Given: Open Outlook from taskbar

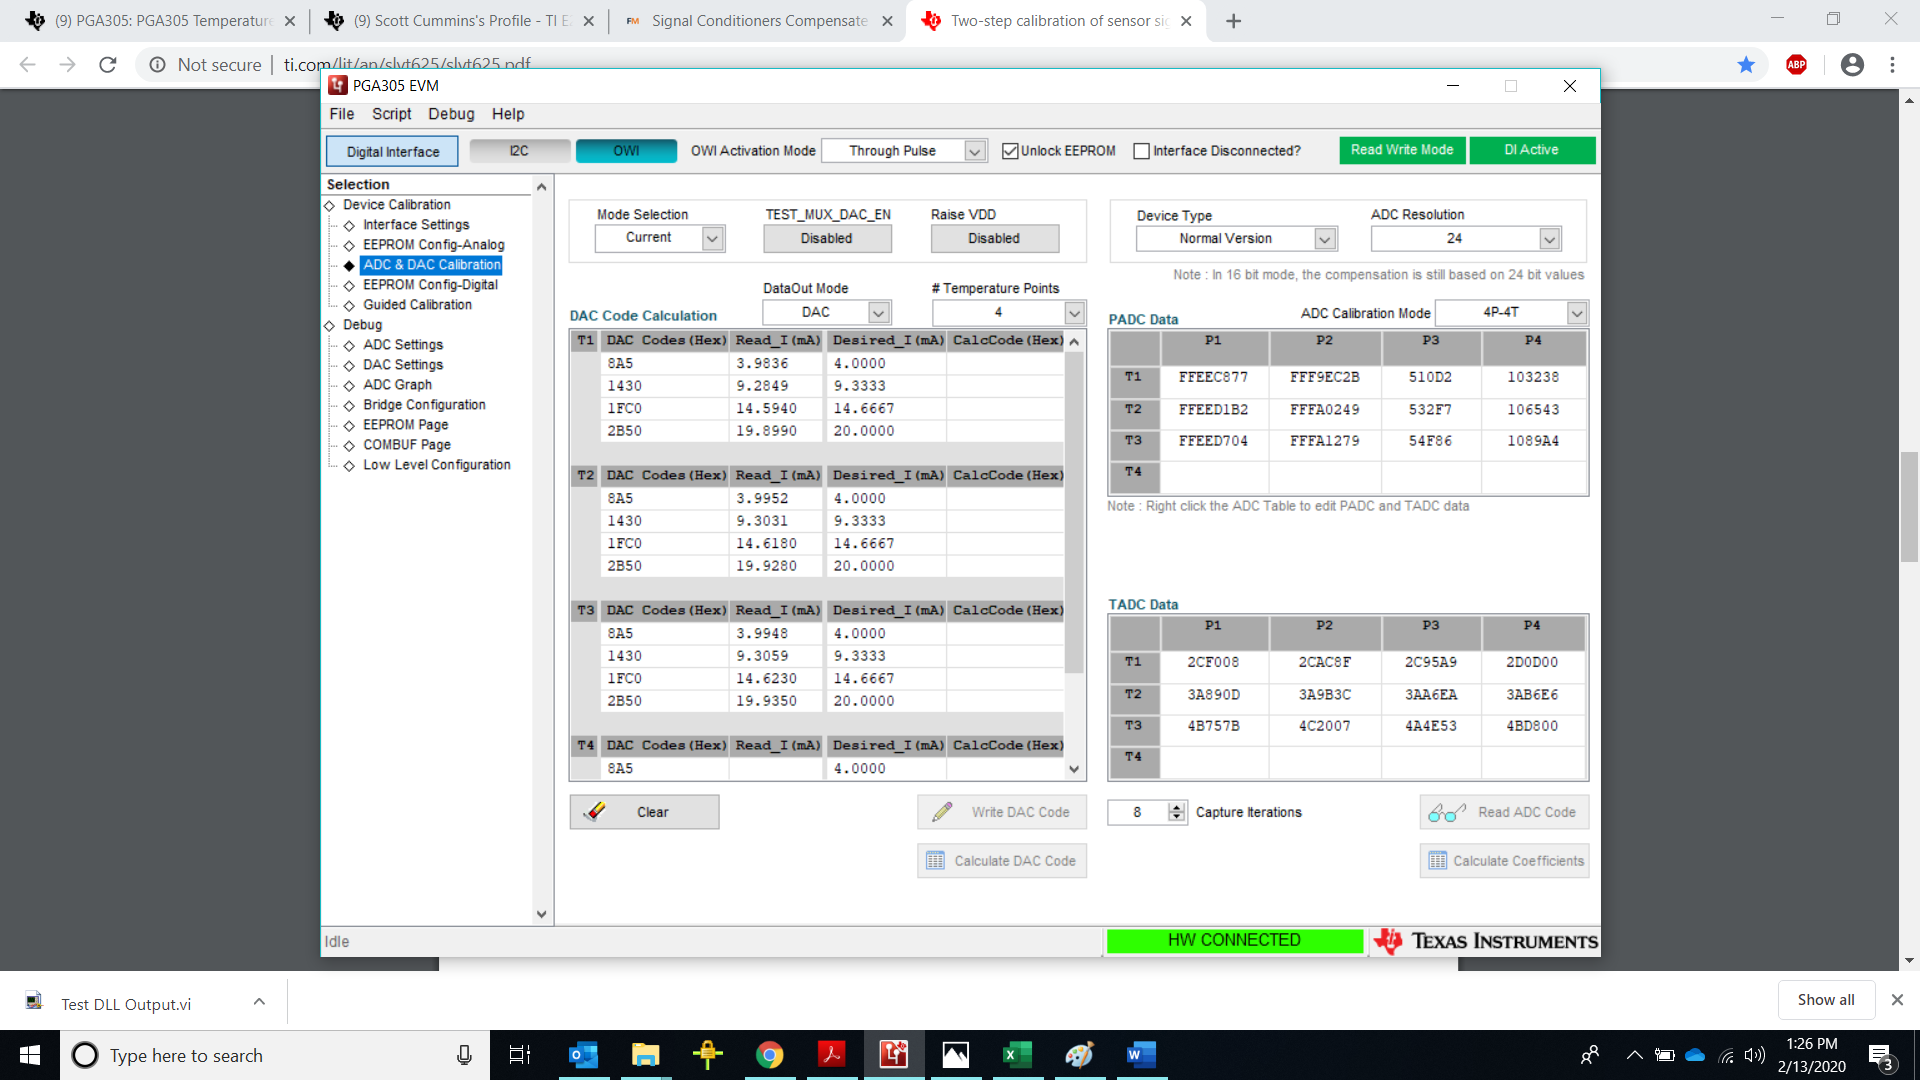Looking at the screenshot, I should [583, 1055].
